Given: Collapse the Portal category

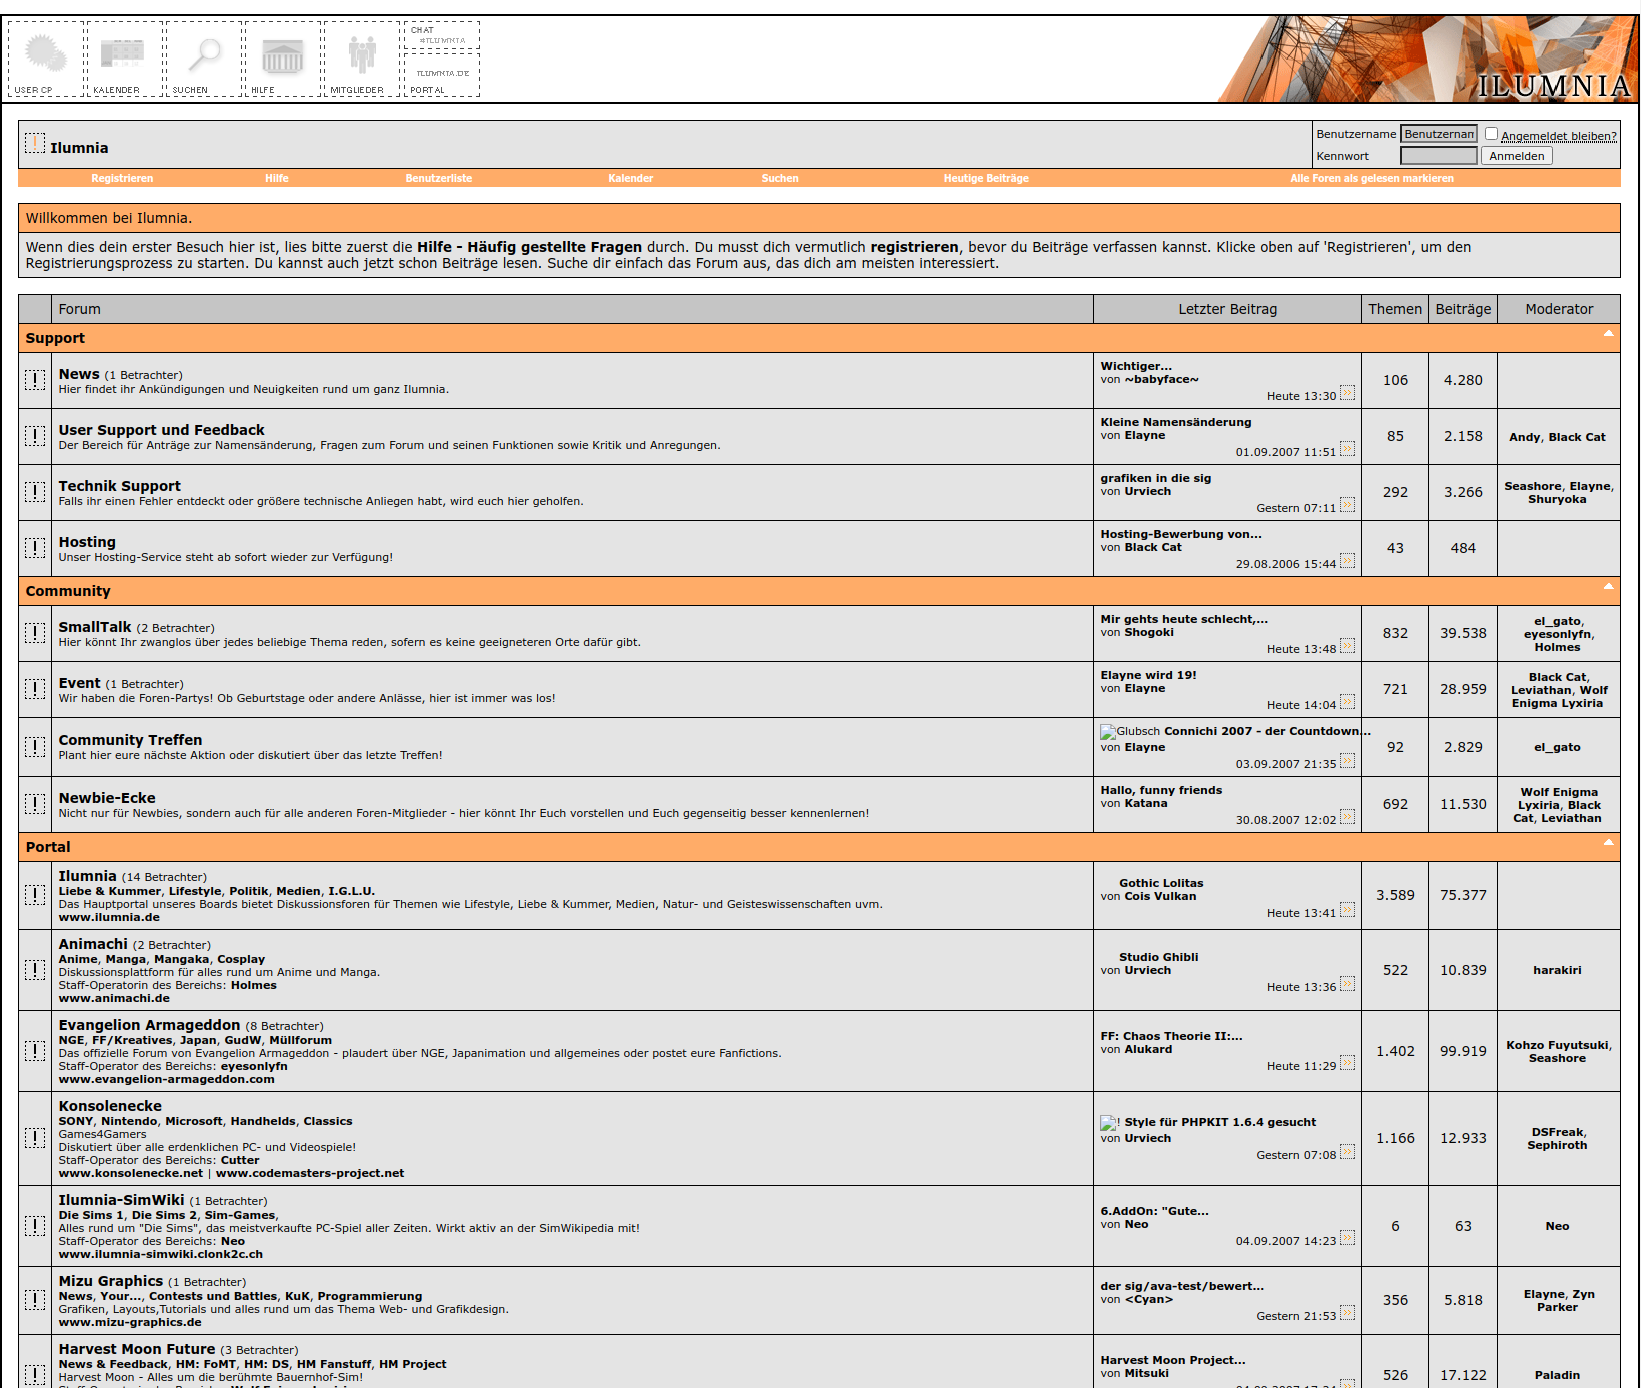Looking at the screenshot, I should click(x=1608, y=843).
